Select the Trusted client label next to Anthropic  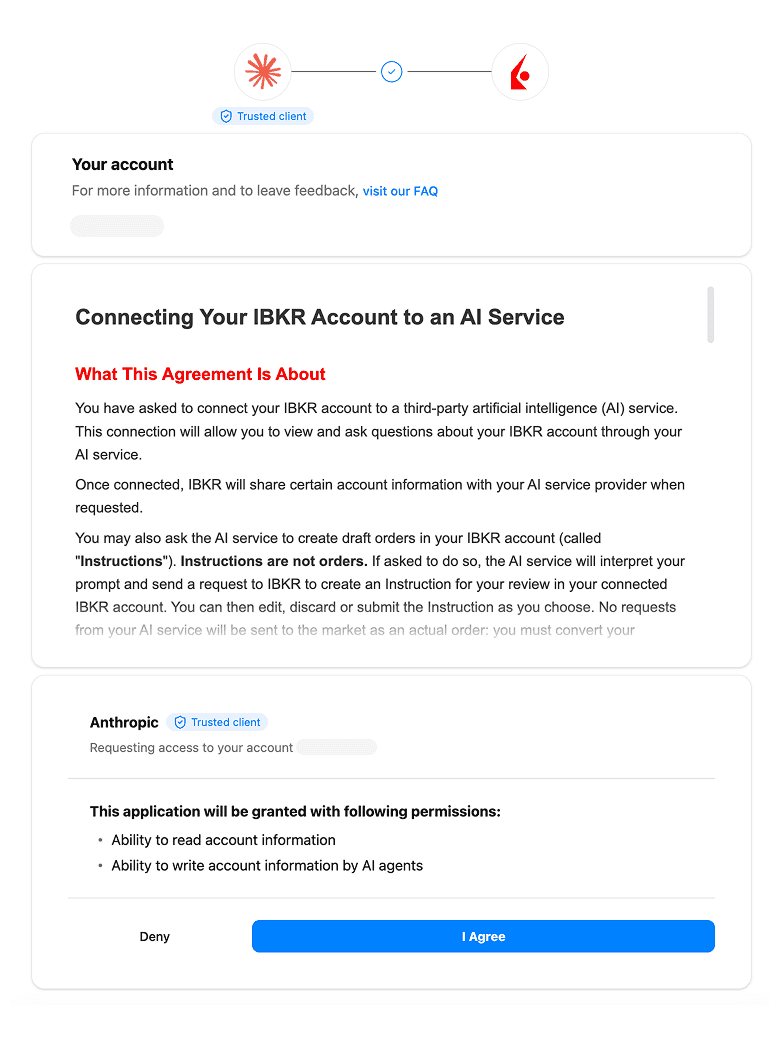226,722
